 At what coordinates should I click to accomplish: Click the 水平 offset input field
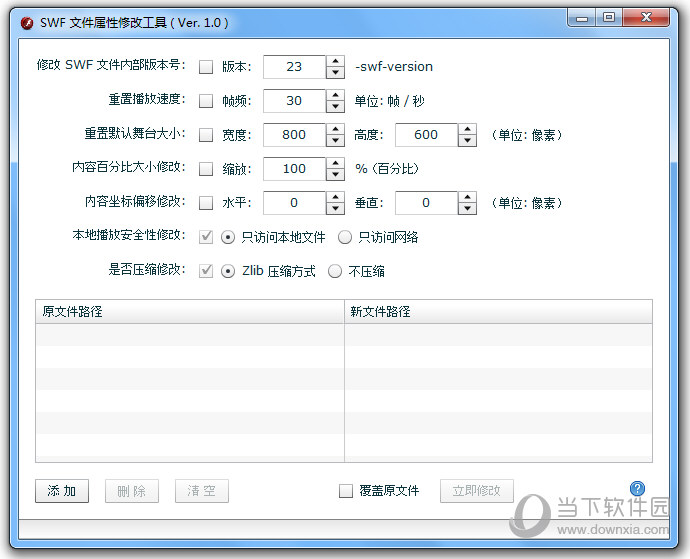coord(294,202)
